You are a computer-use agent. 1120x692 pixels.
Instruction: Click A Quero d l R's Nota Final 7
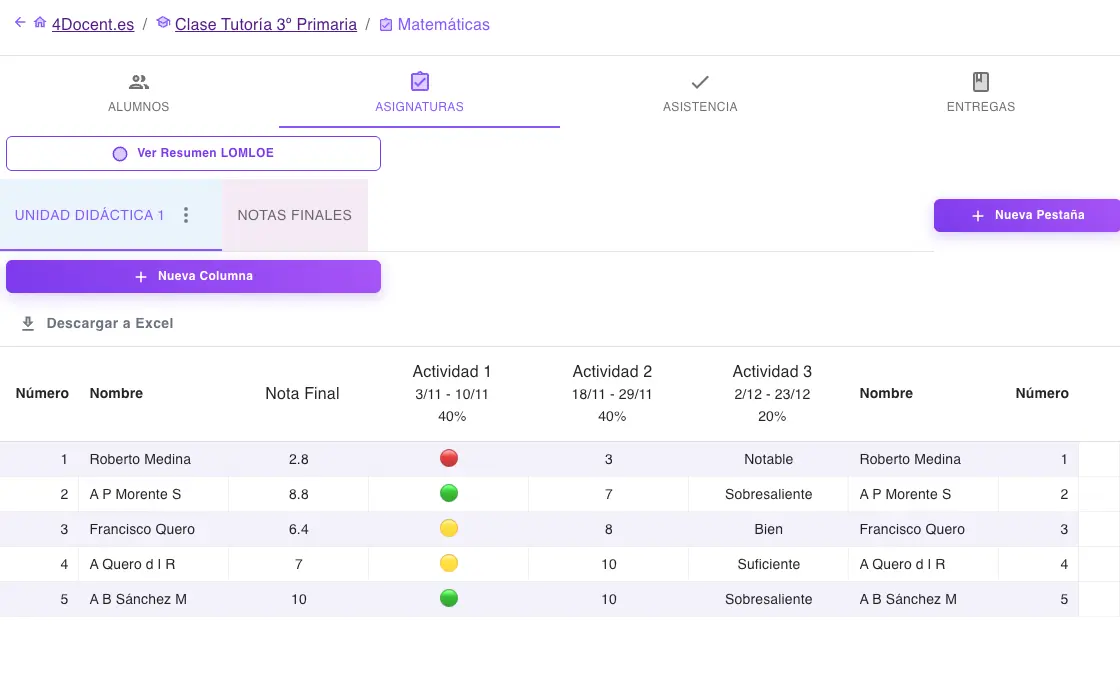(299, 564)
